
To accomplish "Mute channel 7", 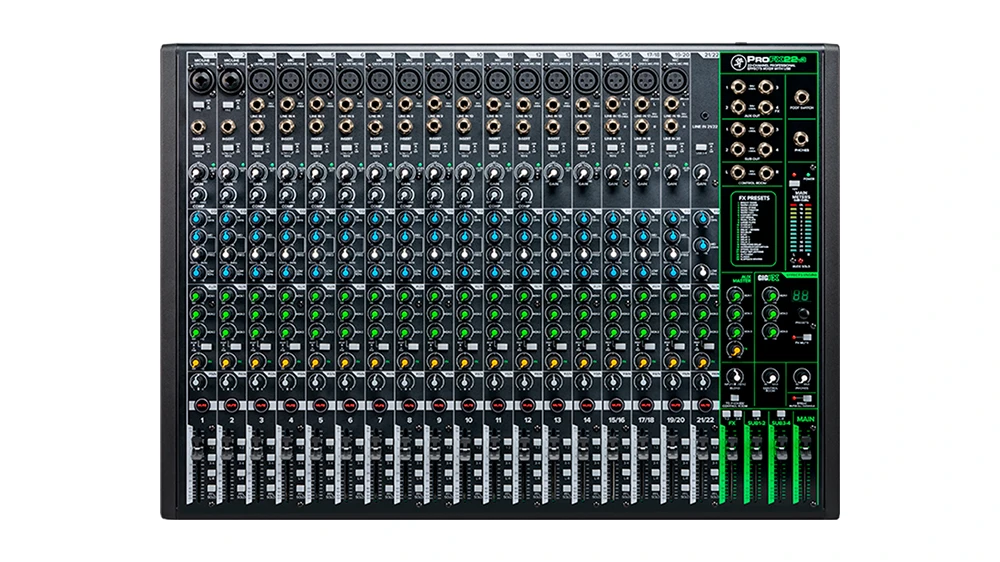I will 377,405.
